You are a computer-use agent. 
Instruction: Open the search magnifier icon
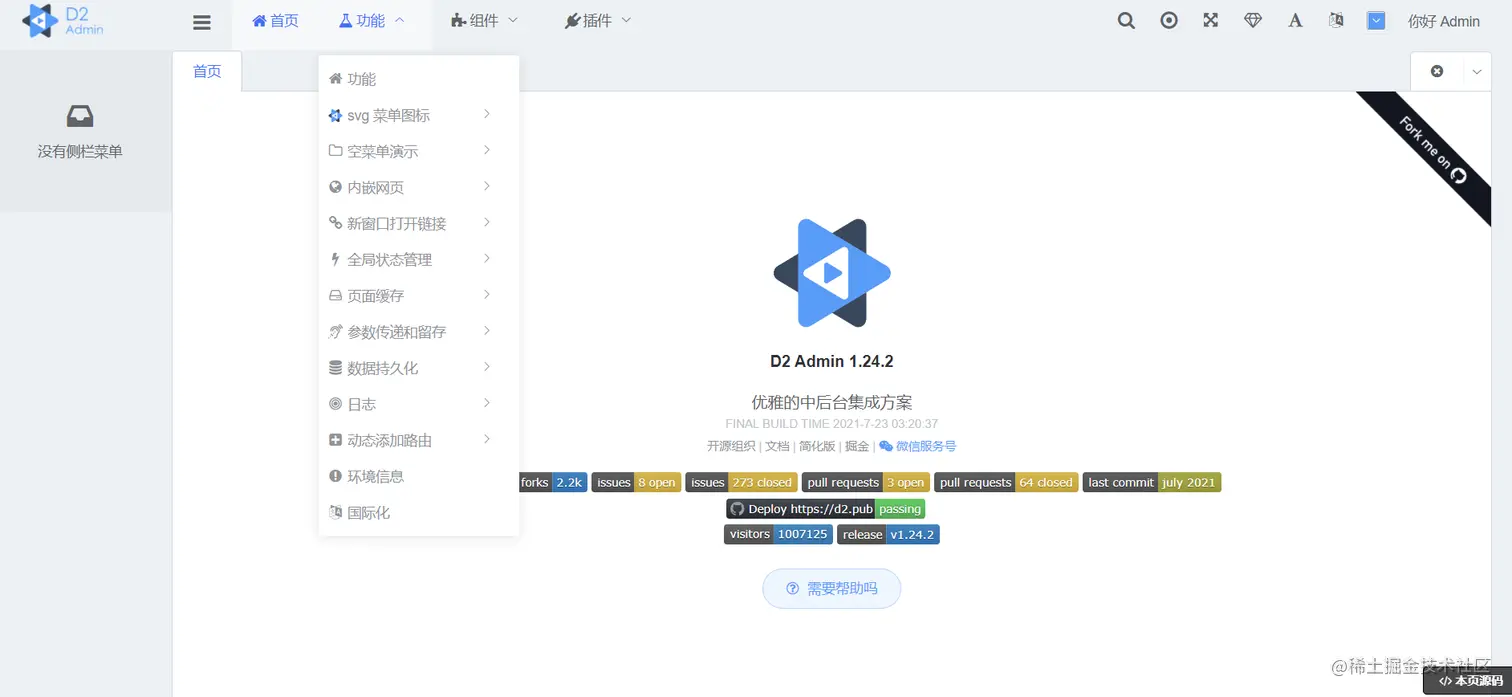[1126, 20]
